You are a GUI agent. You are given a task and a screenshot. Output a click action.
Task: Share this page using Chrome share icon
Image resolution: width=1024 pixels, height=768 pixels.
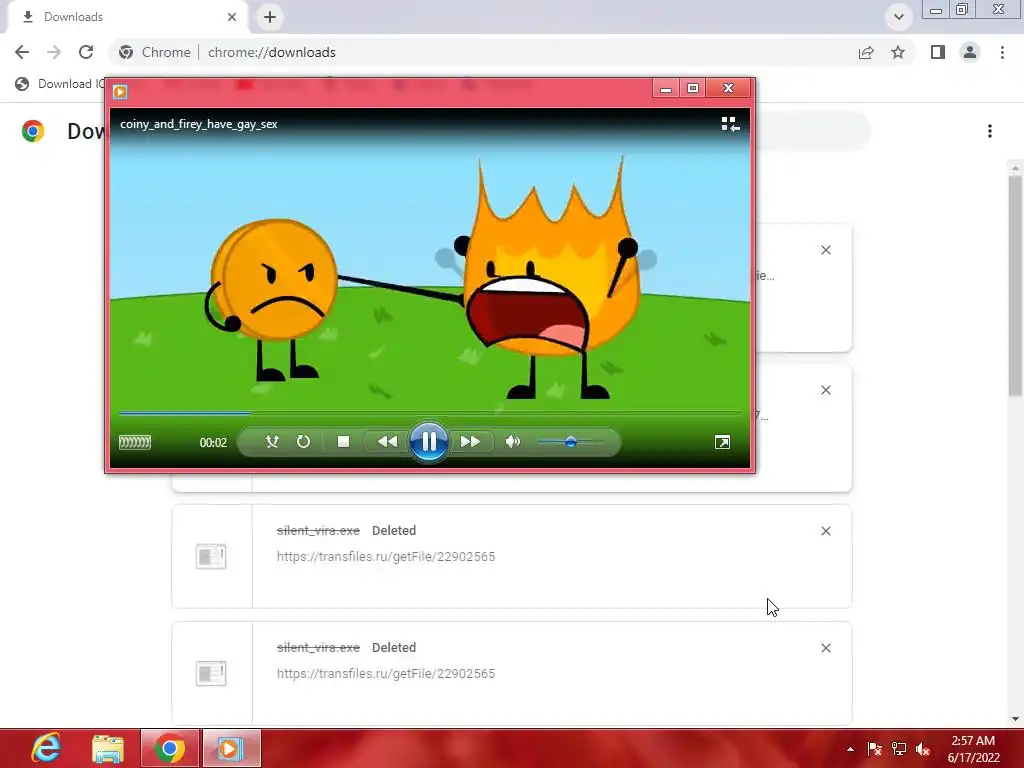pos(866,52)
